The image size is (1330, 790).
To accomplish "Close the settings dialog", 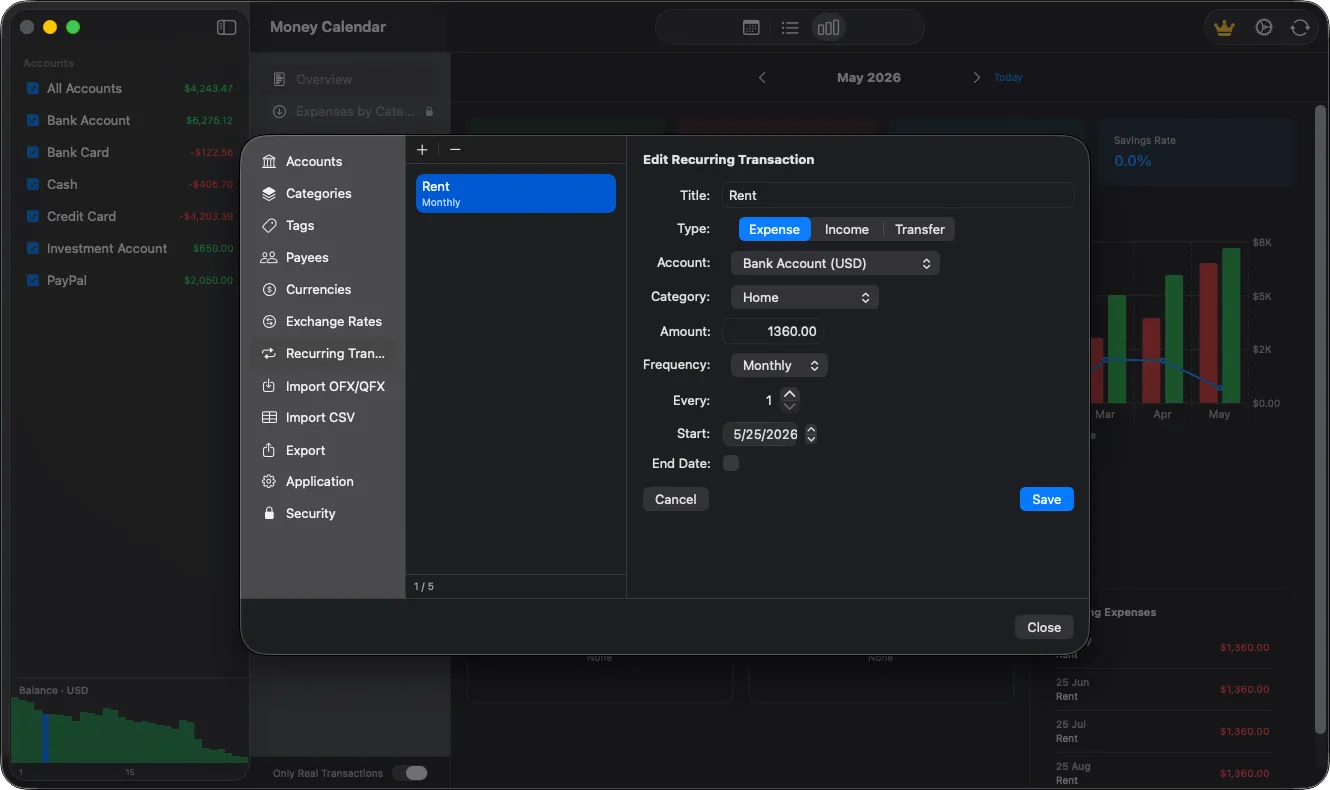I will (1044, 627).
